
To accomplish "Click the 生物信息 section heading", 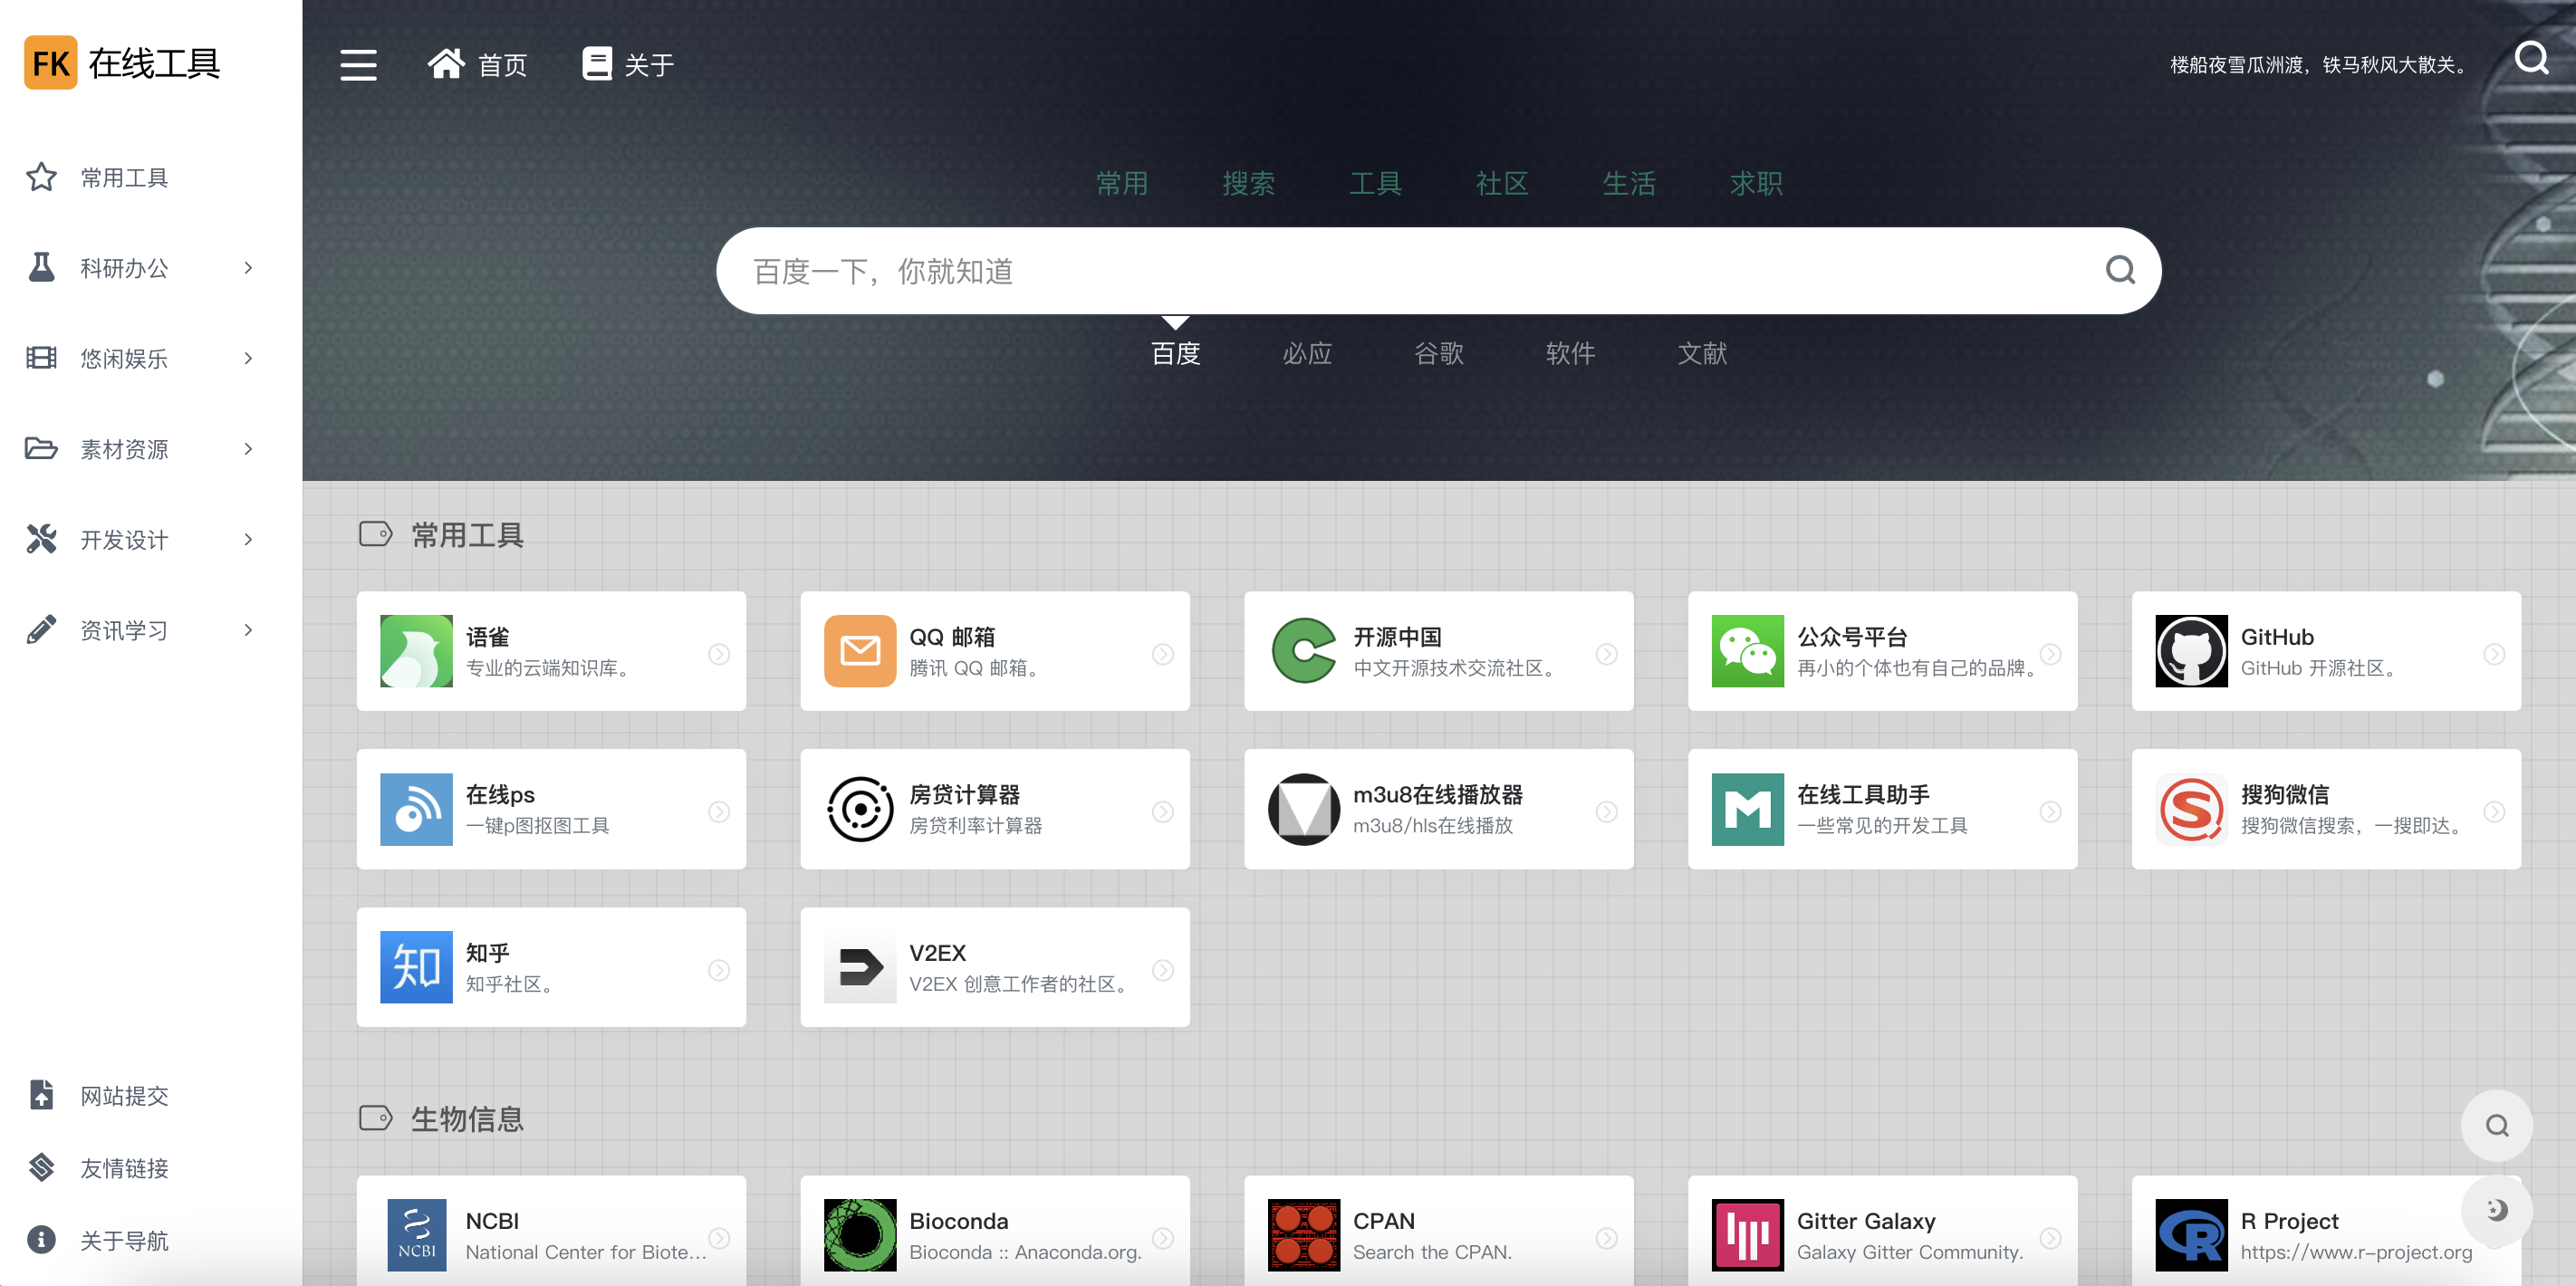I will (x=467, y=1119).
